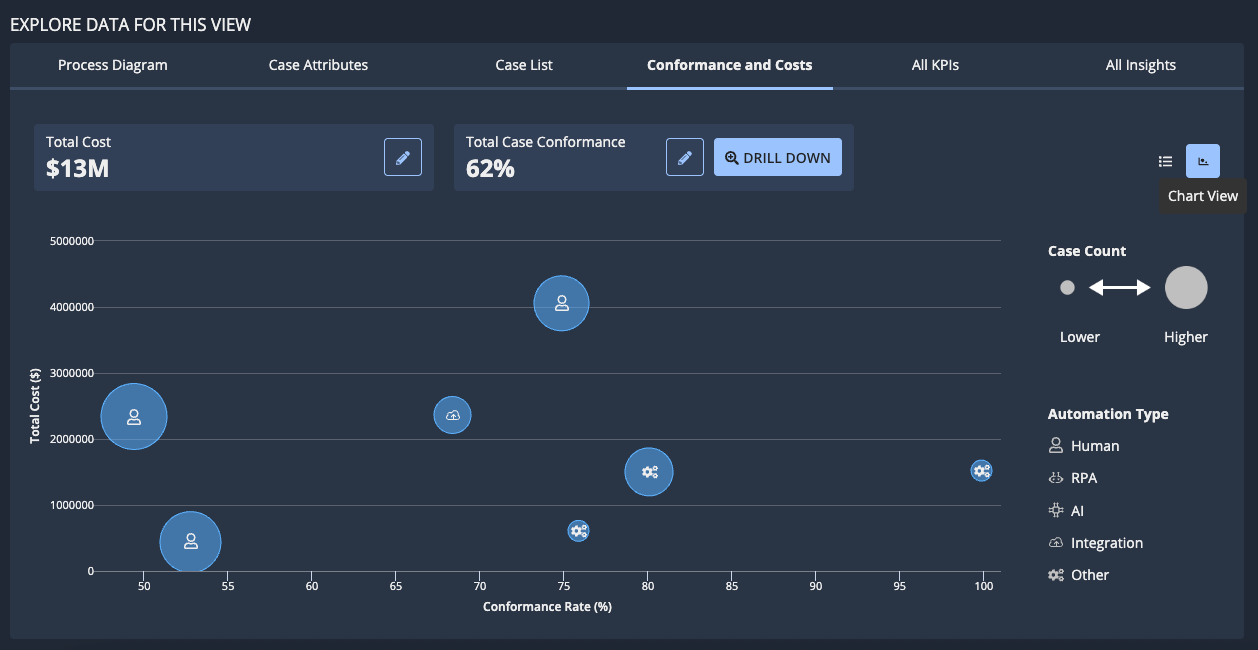
Task: Select the Other bubble at 80% conformance
Action: [649, 472]
